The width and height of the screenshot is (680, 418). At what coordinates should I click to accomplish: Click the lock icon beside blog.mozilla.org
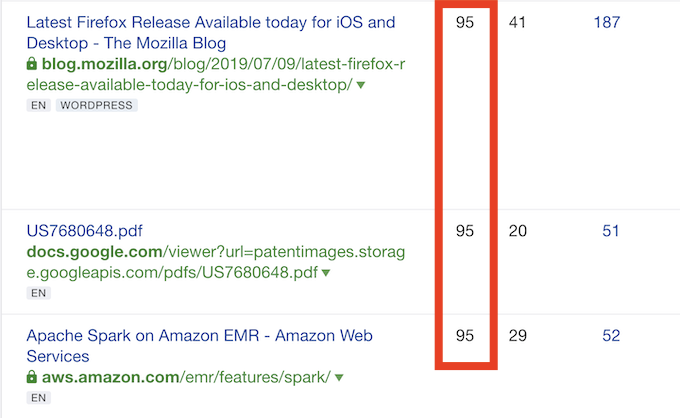click(33, 65)
